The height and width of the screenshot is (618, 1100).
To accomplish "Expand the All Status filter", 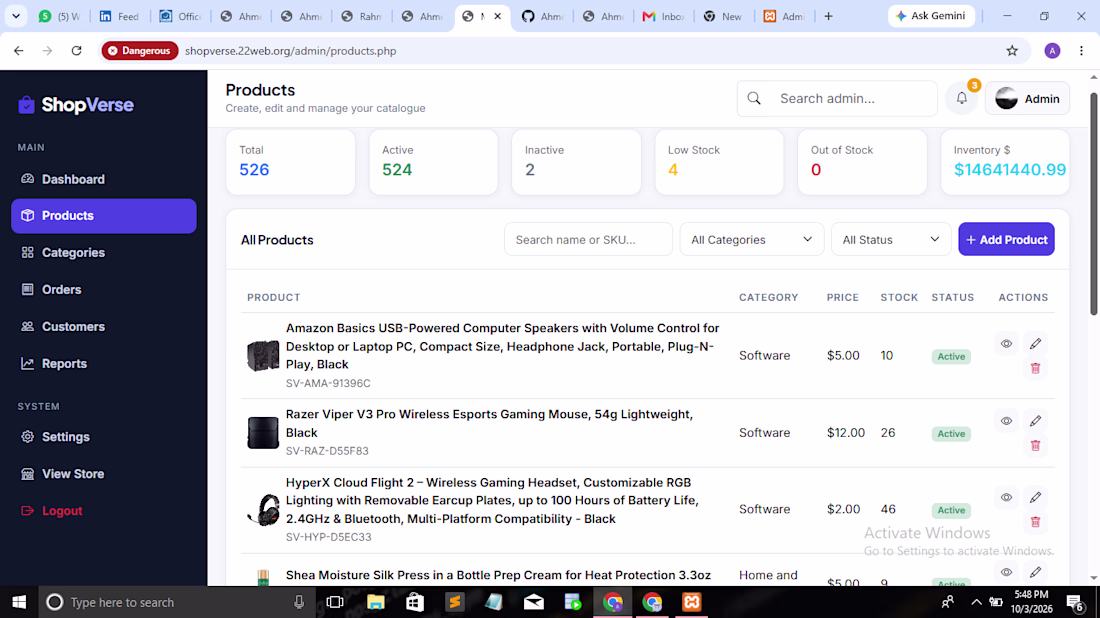I will coord(891,239).
